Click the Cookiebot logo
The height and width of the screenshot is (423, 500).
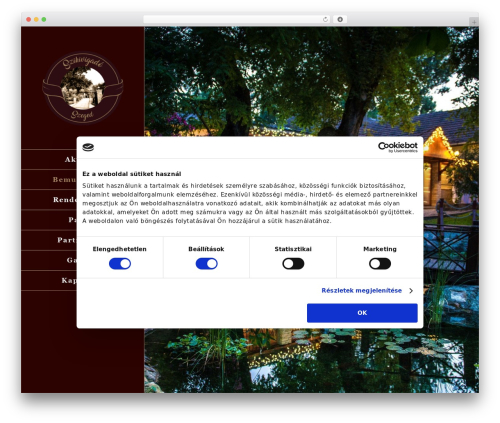point(398,147)
